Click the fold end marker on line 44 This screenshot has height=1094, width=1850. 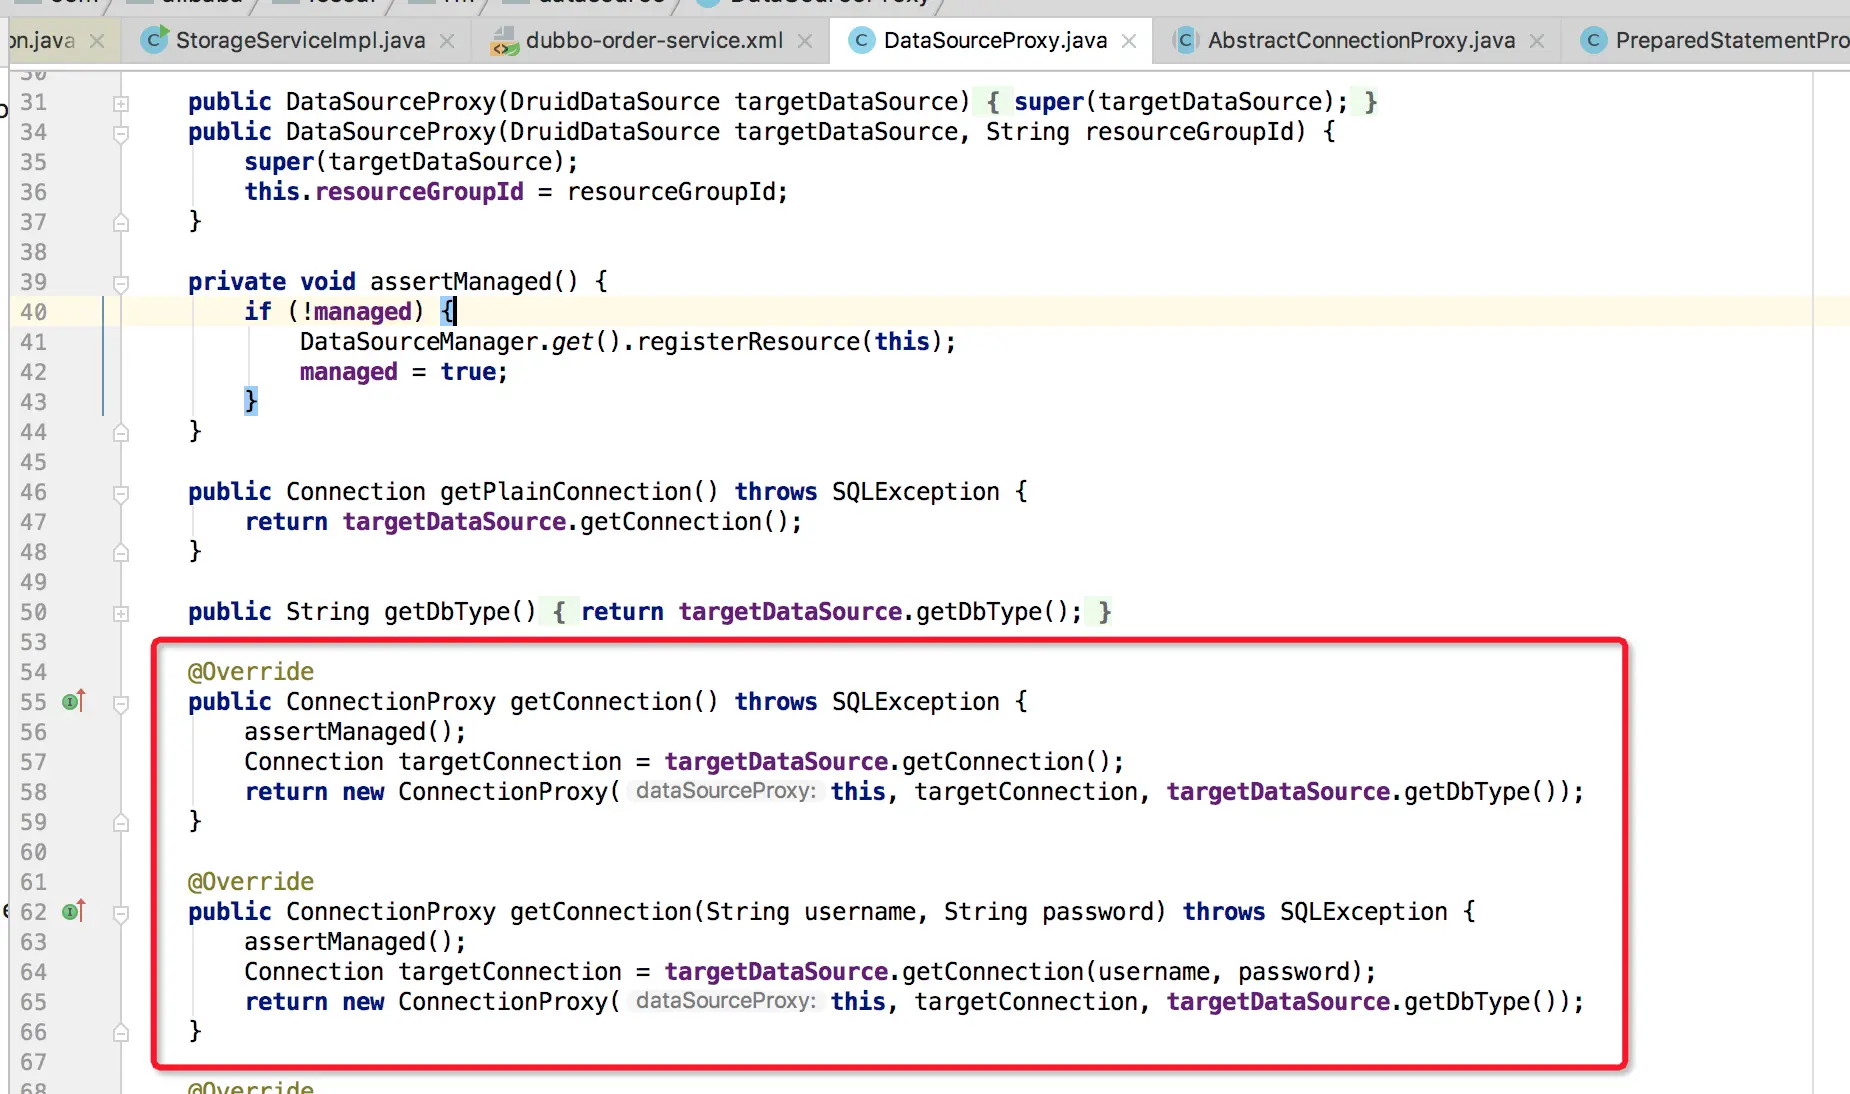tap(121, 433)
